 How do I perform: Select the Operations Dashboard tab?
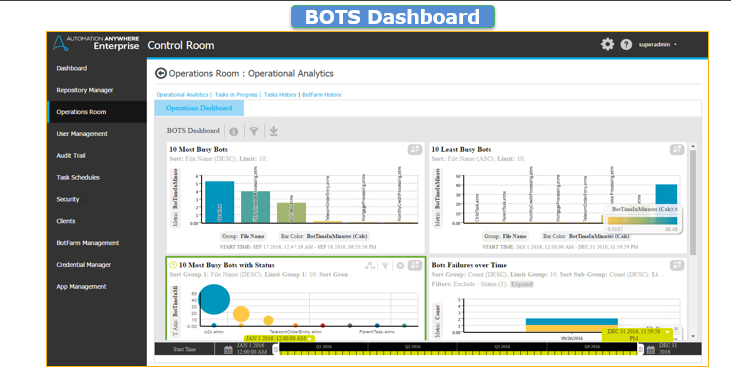[x=199, y=108]
